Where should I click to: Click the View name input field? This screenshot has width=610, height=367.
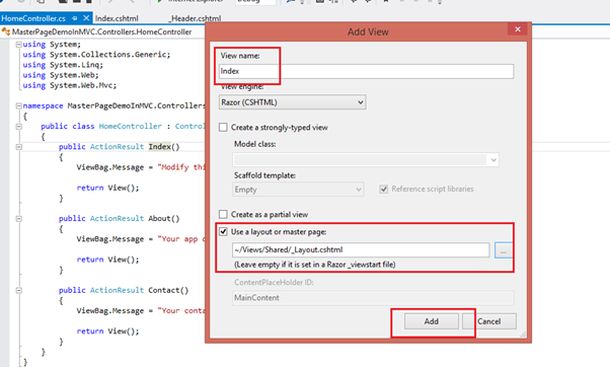[366, 71]
